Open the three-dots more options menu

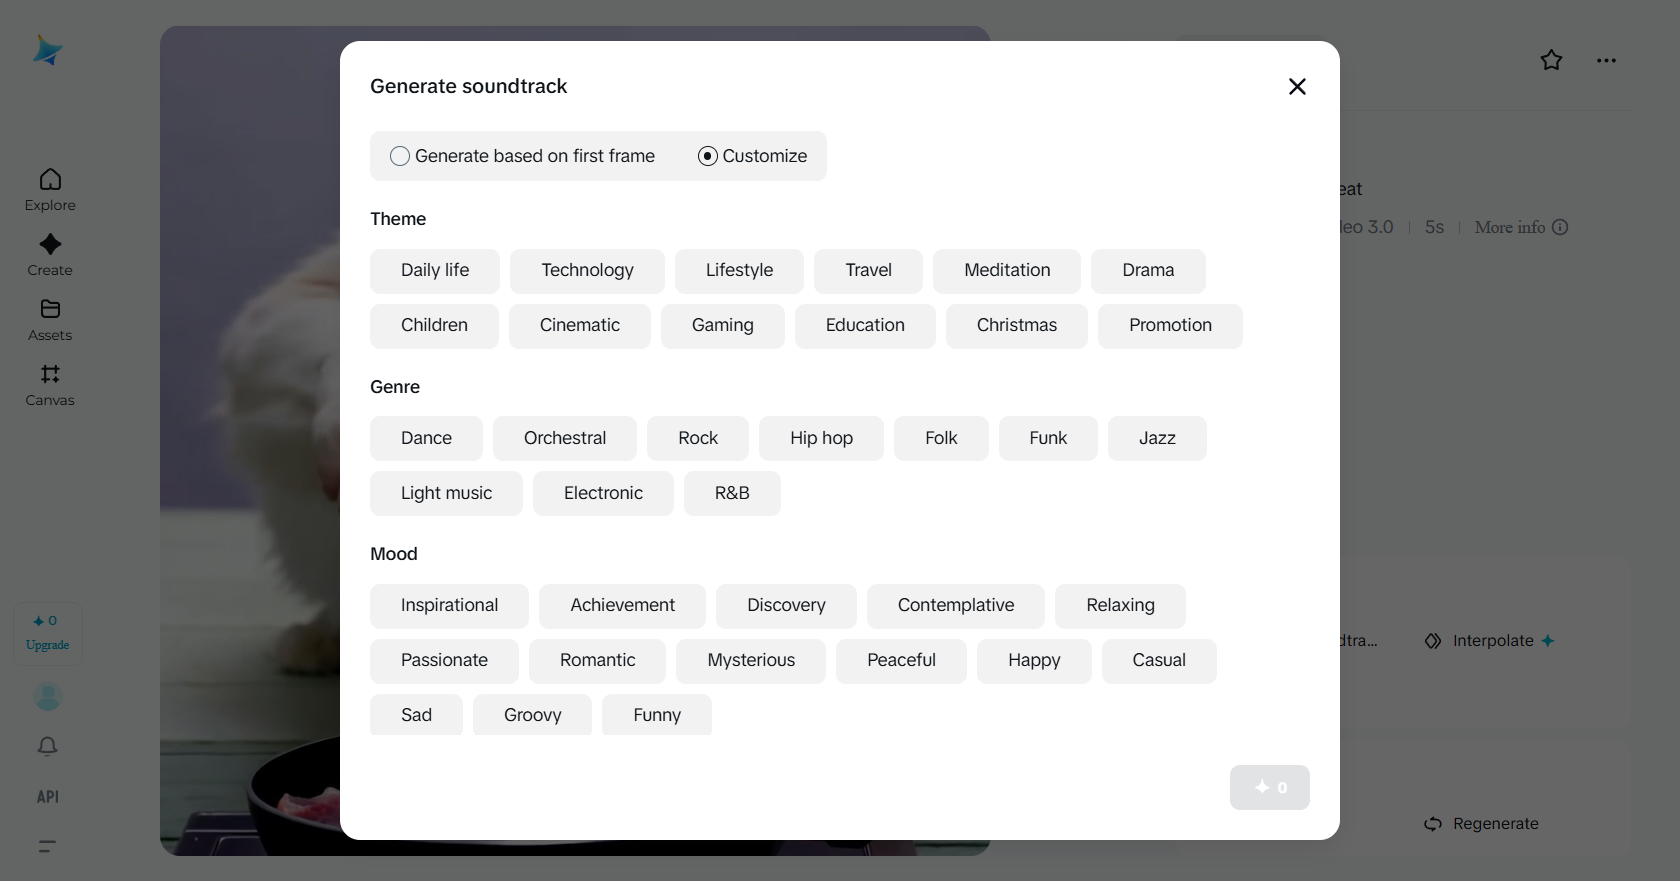tap(1606, 61)
